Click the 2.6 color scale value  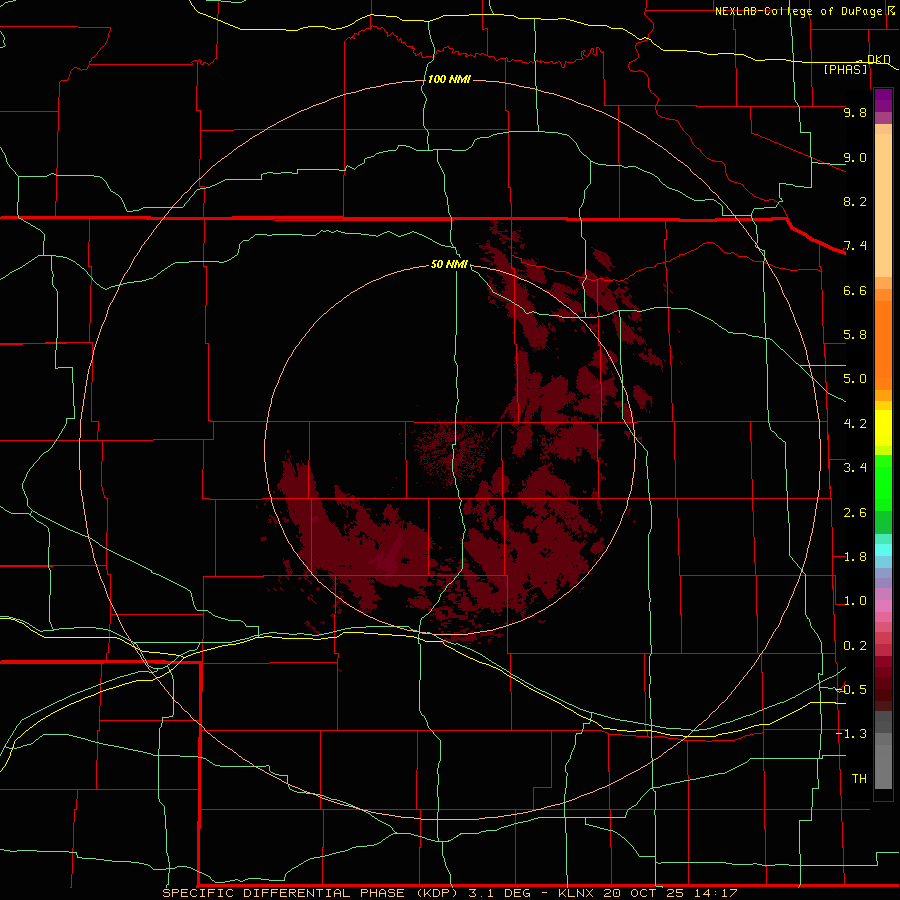coord(855,513)
